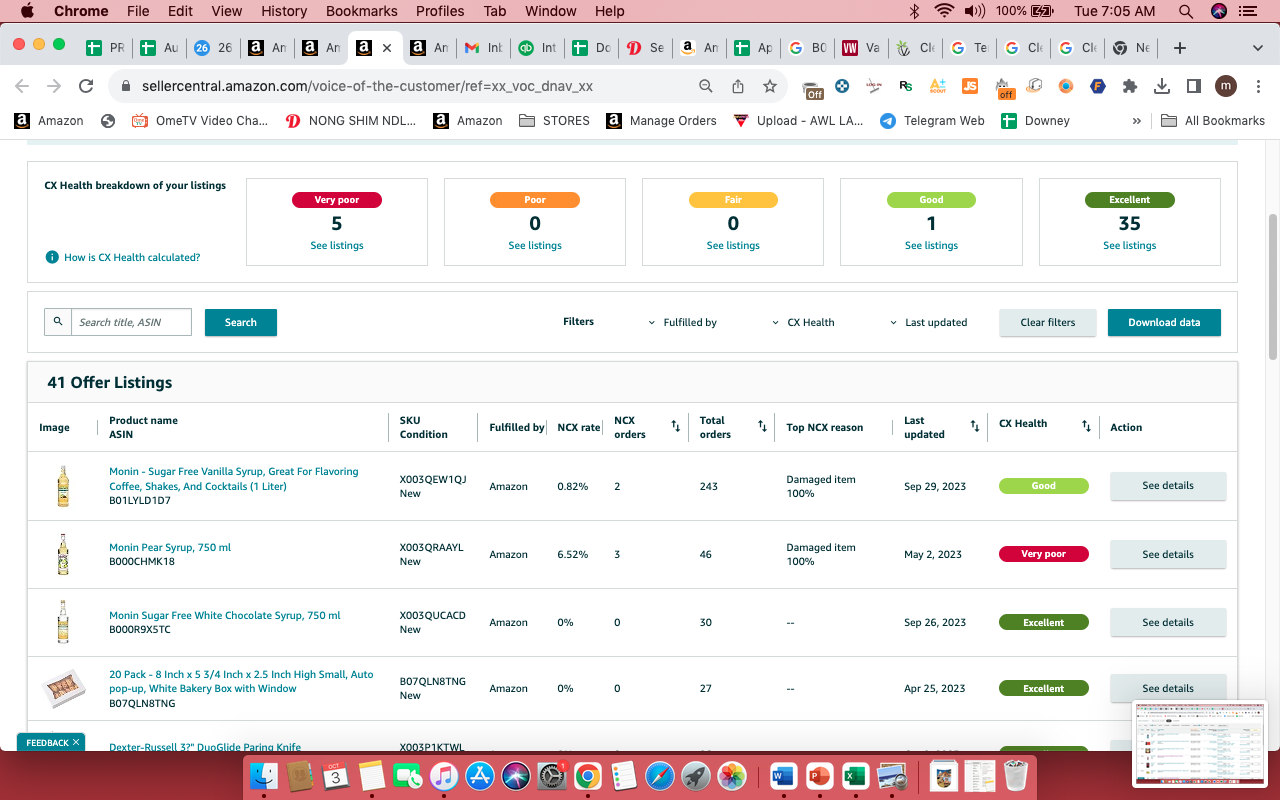
Task: Open the Chrome share icon in address bar
Action: click(738, 86)
